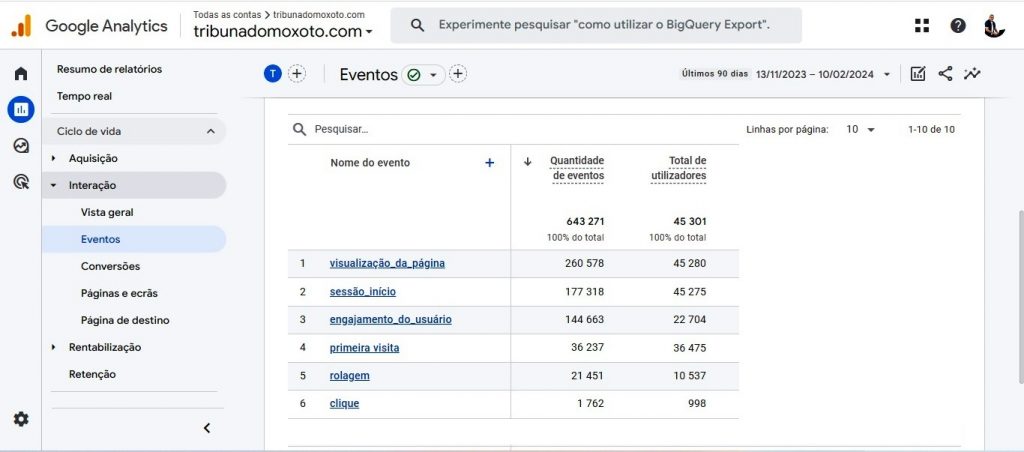This screenshot has width=1024, height=452.
Task: Open Páginas e ecrãs report
Action: [x=119, y=293]
